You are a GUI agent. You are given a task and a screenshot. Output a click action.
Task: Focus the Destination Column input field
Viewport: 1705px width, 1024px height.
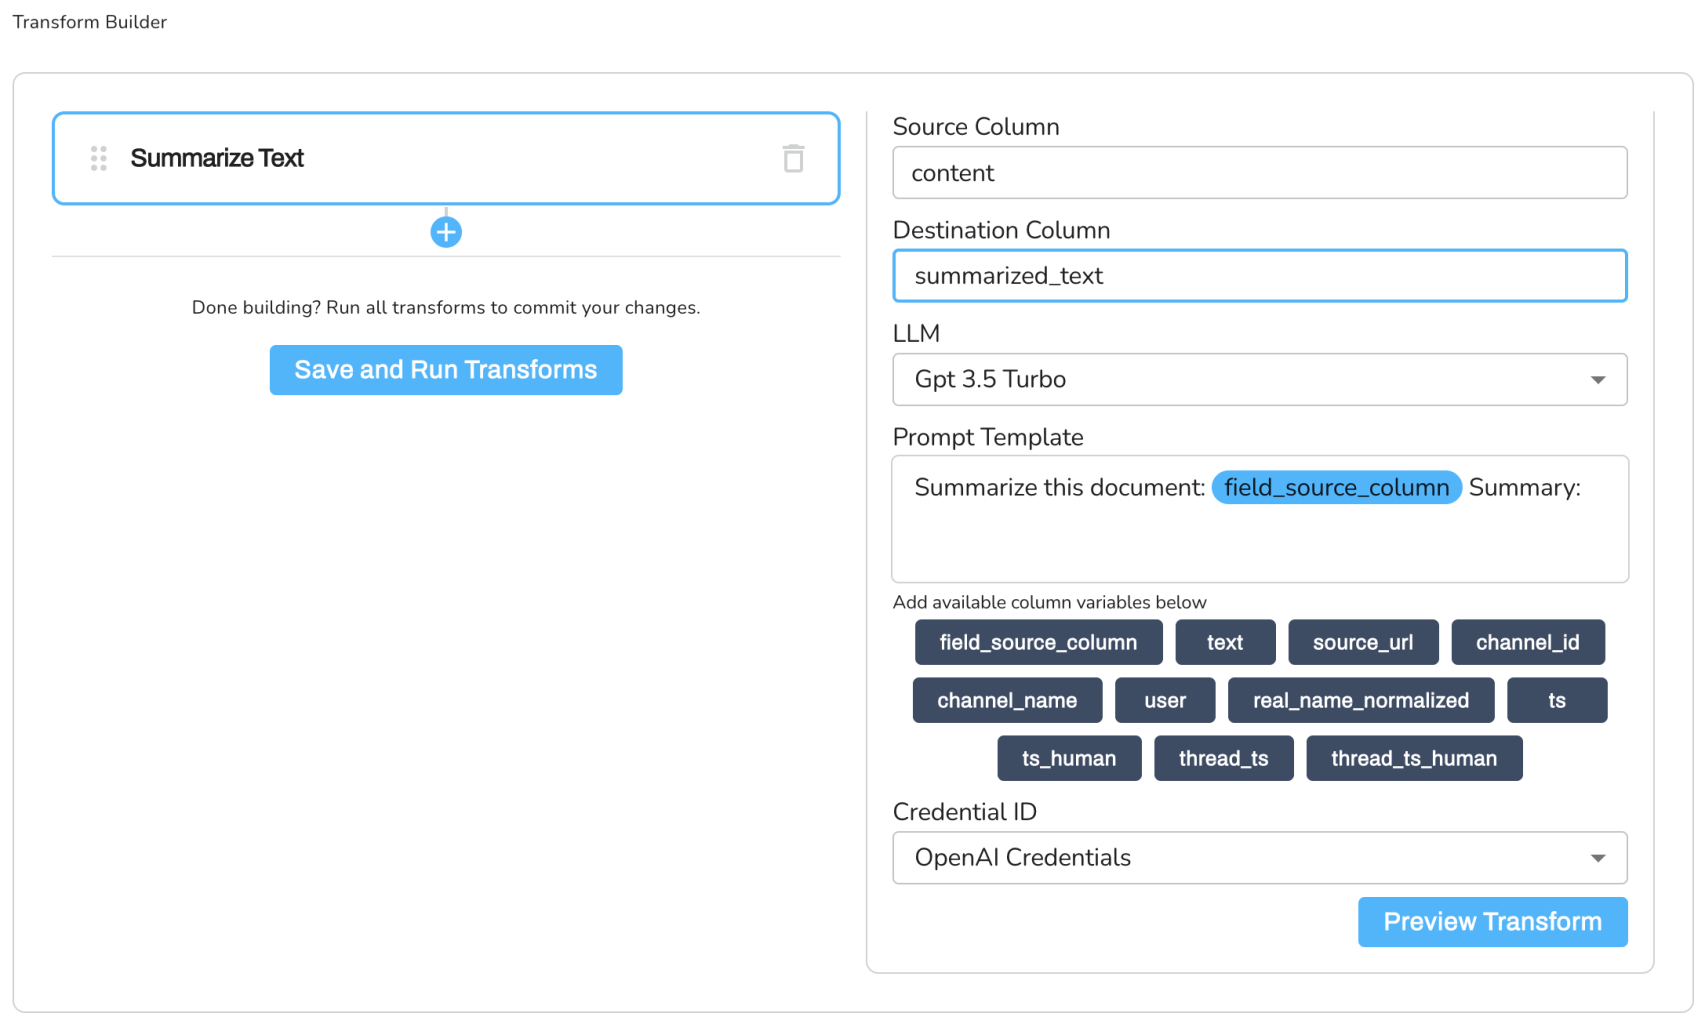1259,276
